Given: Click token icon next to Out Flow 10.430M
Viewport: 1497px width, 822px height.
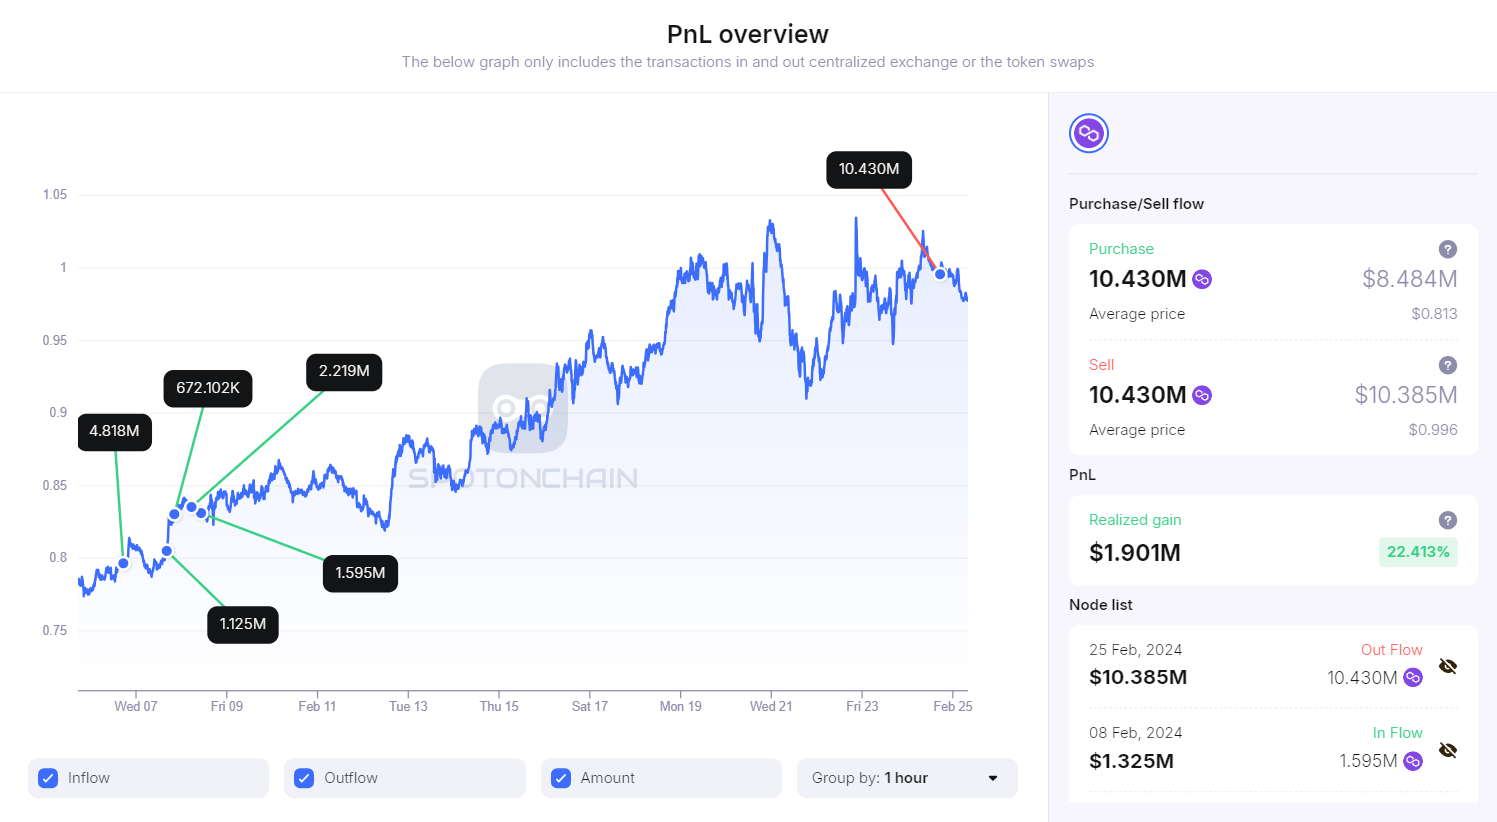Looking at the screenshot, I should [x=1413, y=678].
